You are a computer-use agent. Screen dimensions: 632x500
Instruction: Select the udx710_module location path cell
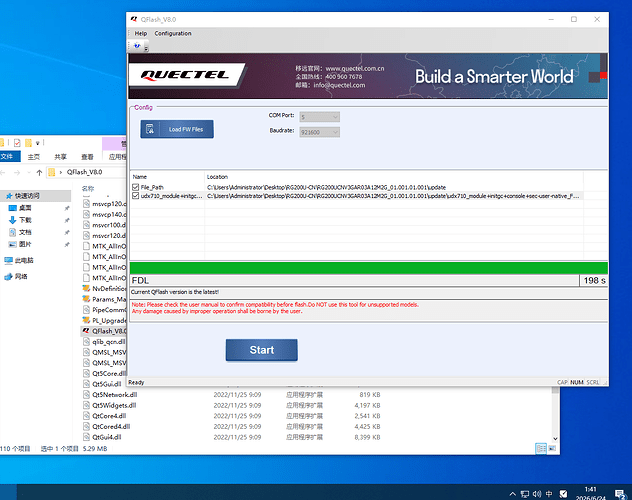[x=393, y=196]
